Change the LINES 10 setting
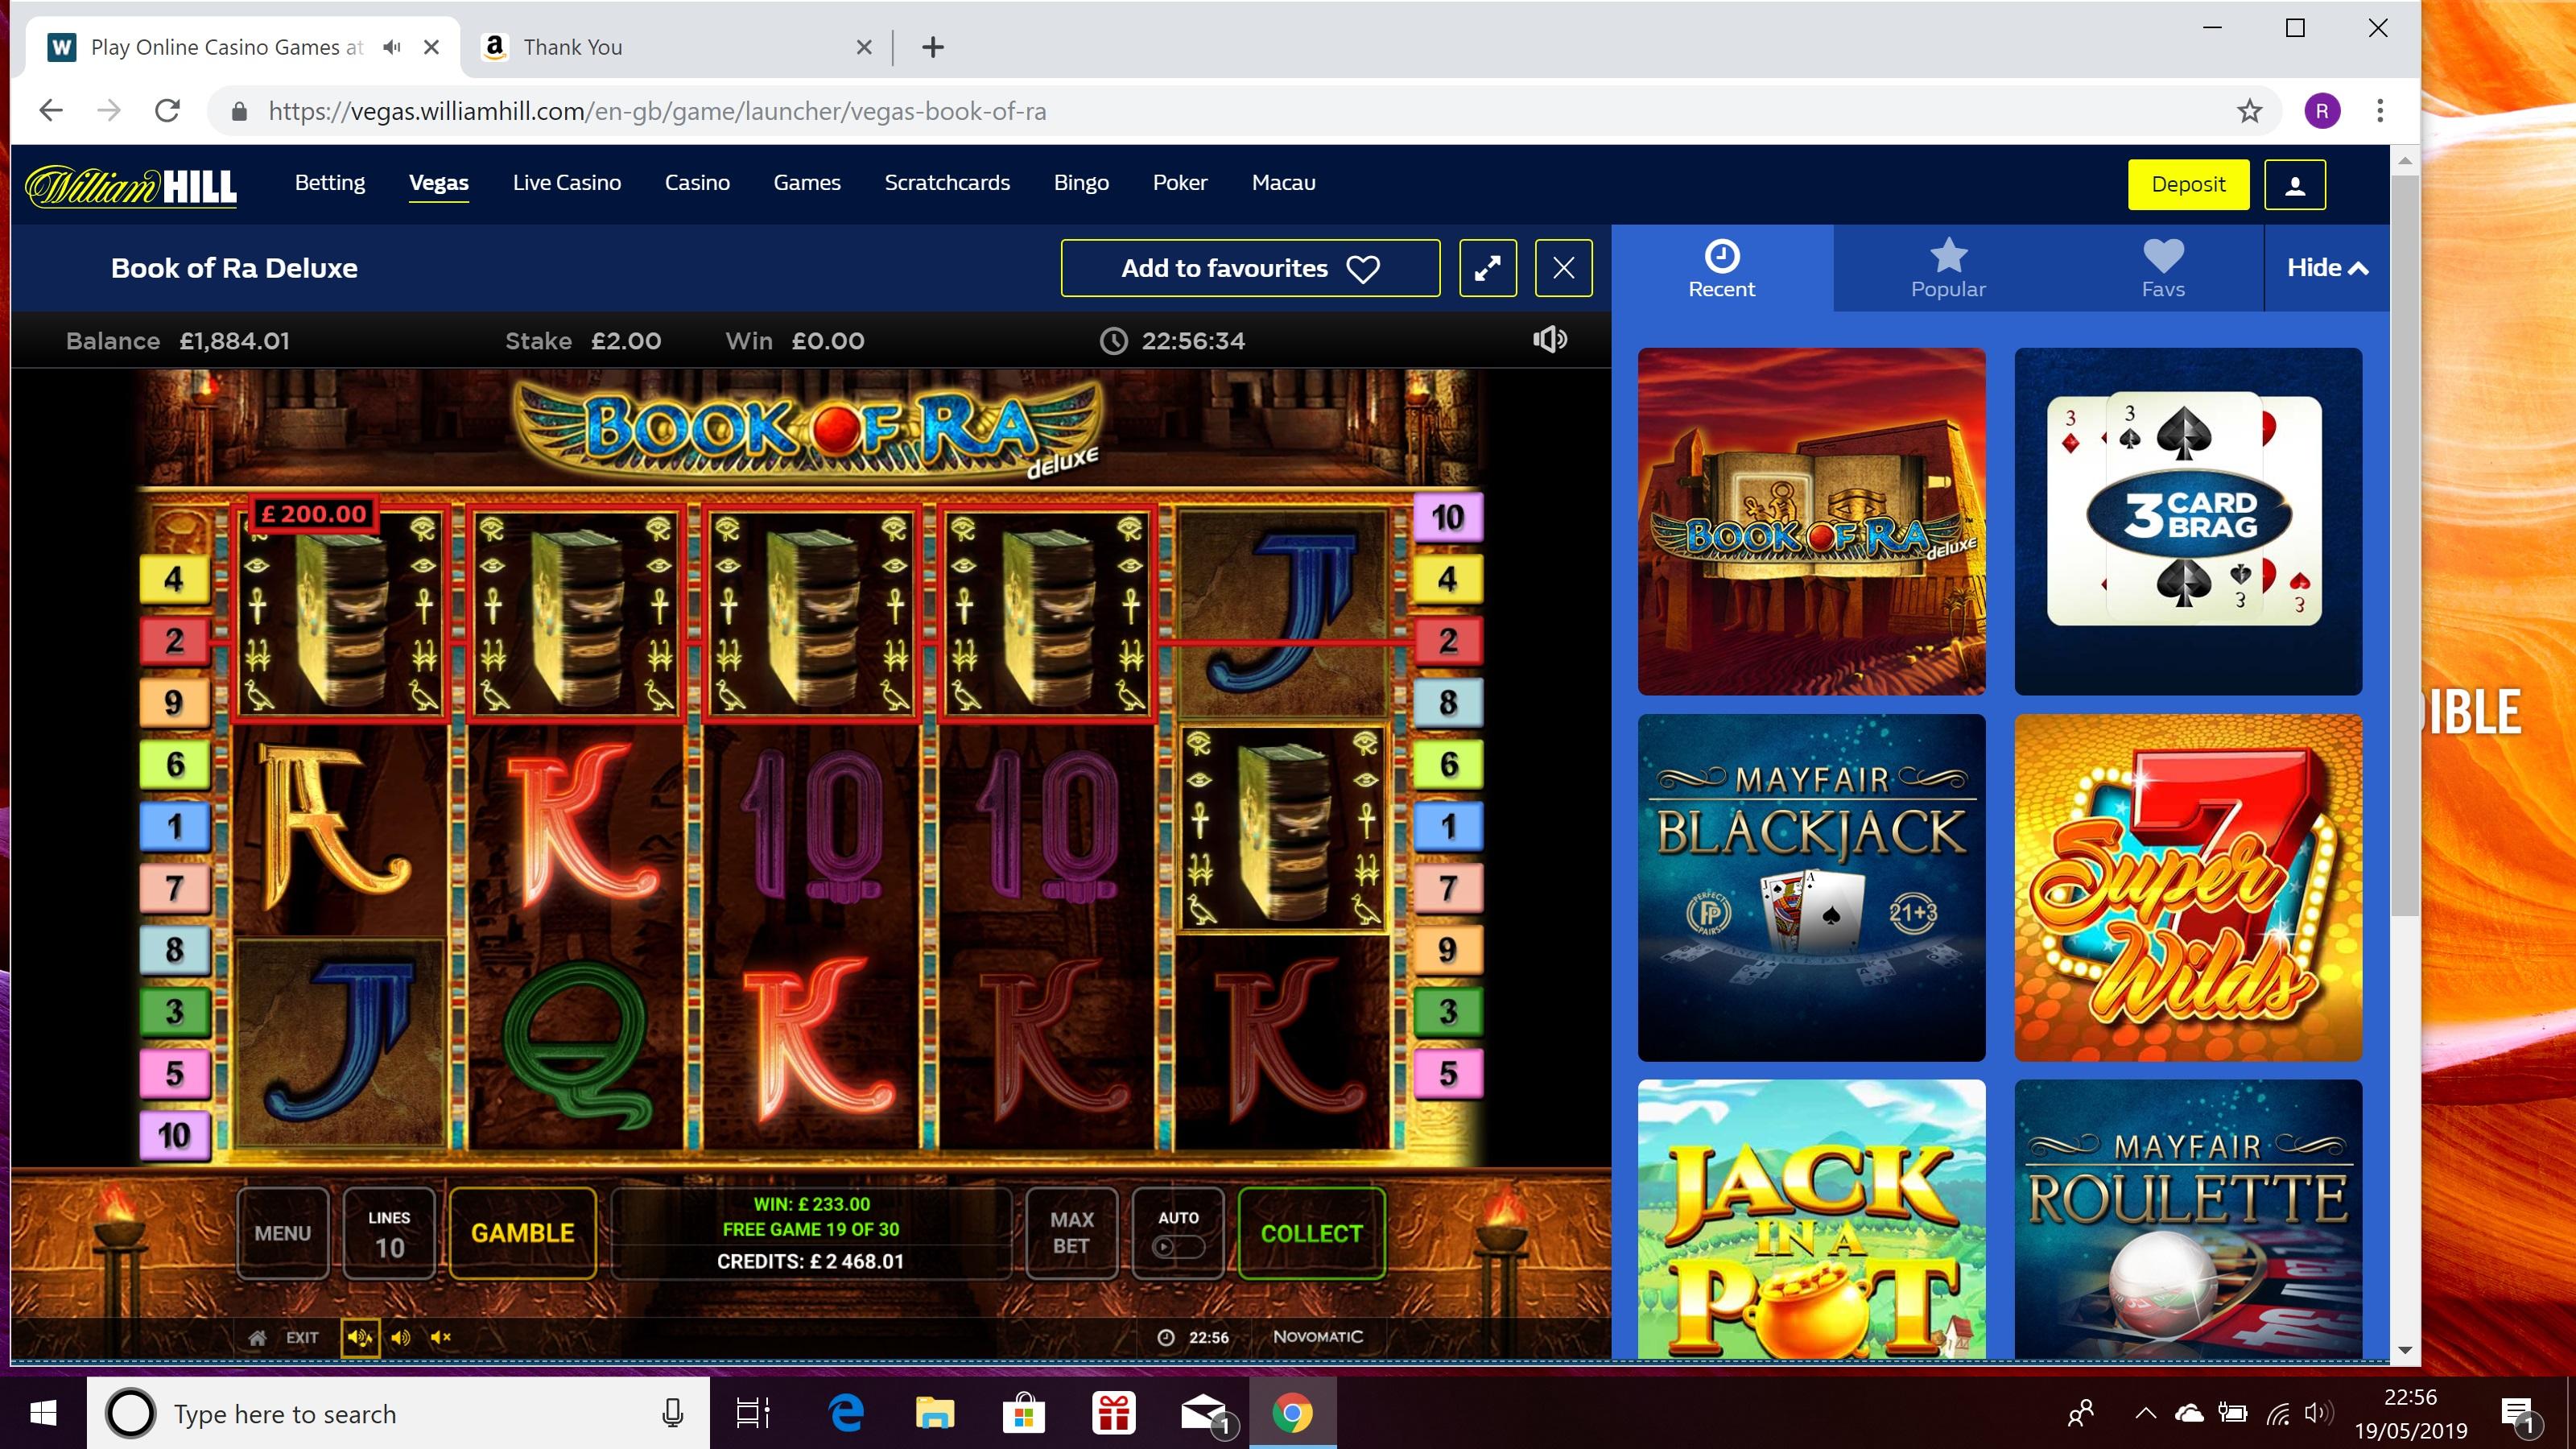Viewport: 2576px width, 1449px height. [x=389, y=1233]
